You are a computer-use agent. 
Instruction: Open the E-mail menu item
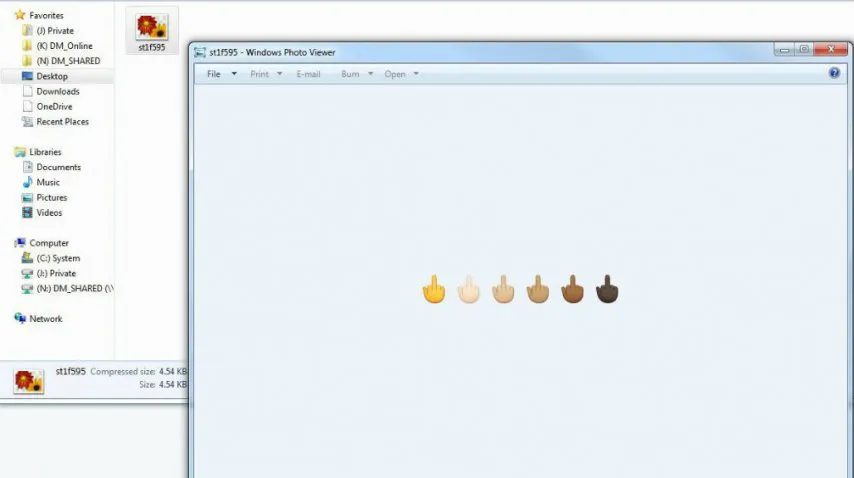308,74
